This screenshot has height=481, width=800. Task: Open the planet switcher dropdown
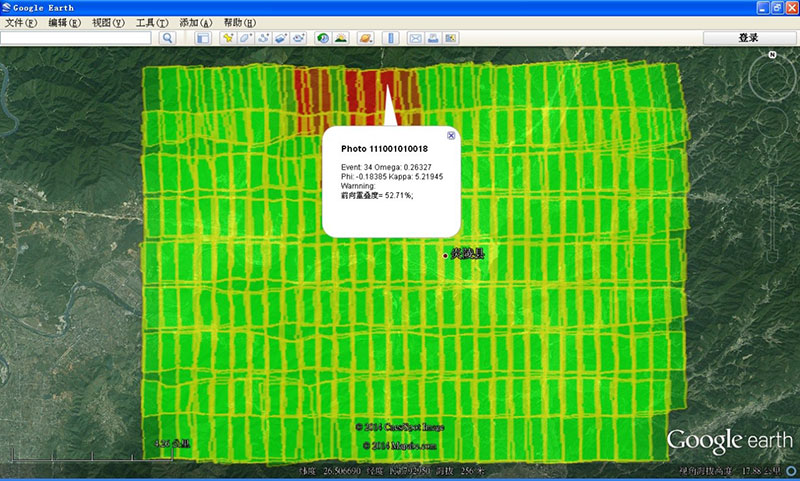(x=365, y=38)
